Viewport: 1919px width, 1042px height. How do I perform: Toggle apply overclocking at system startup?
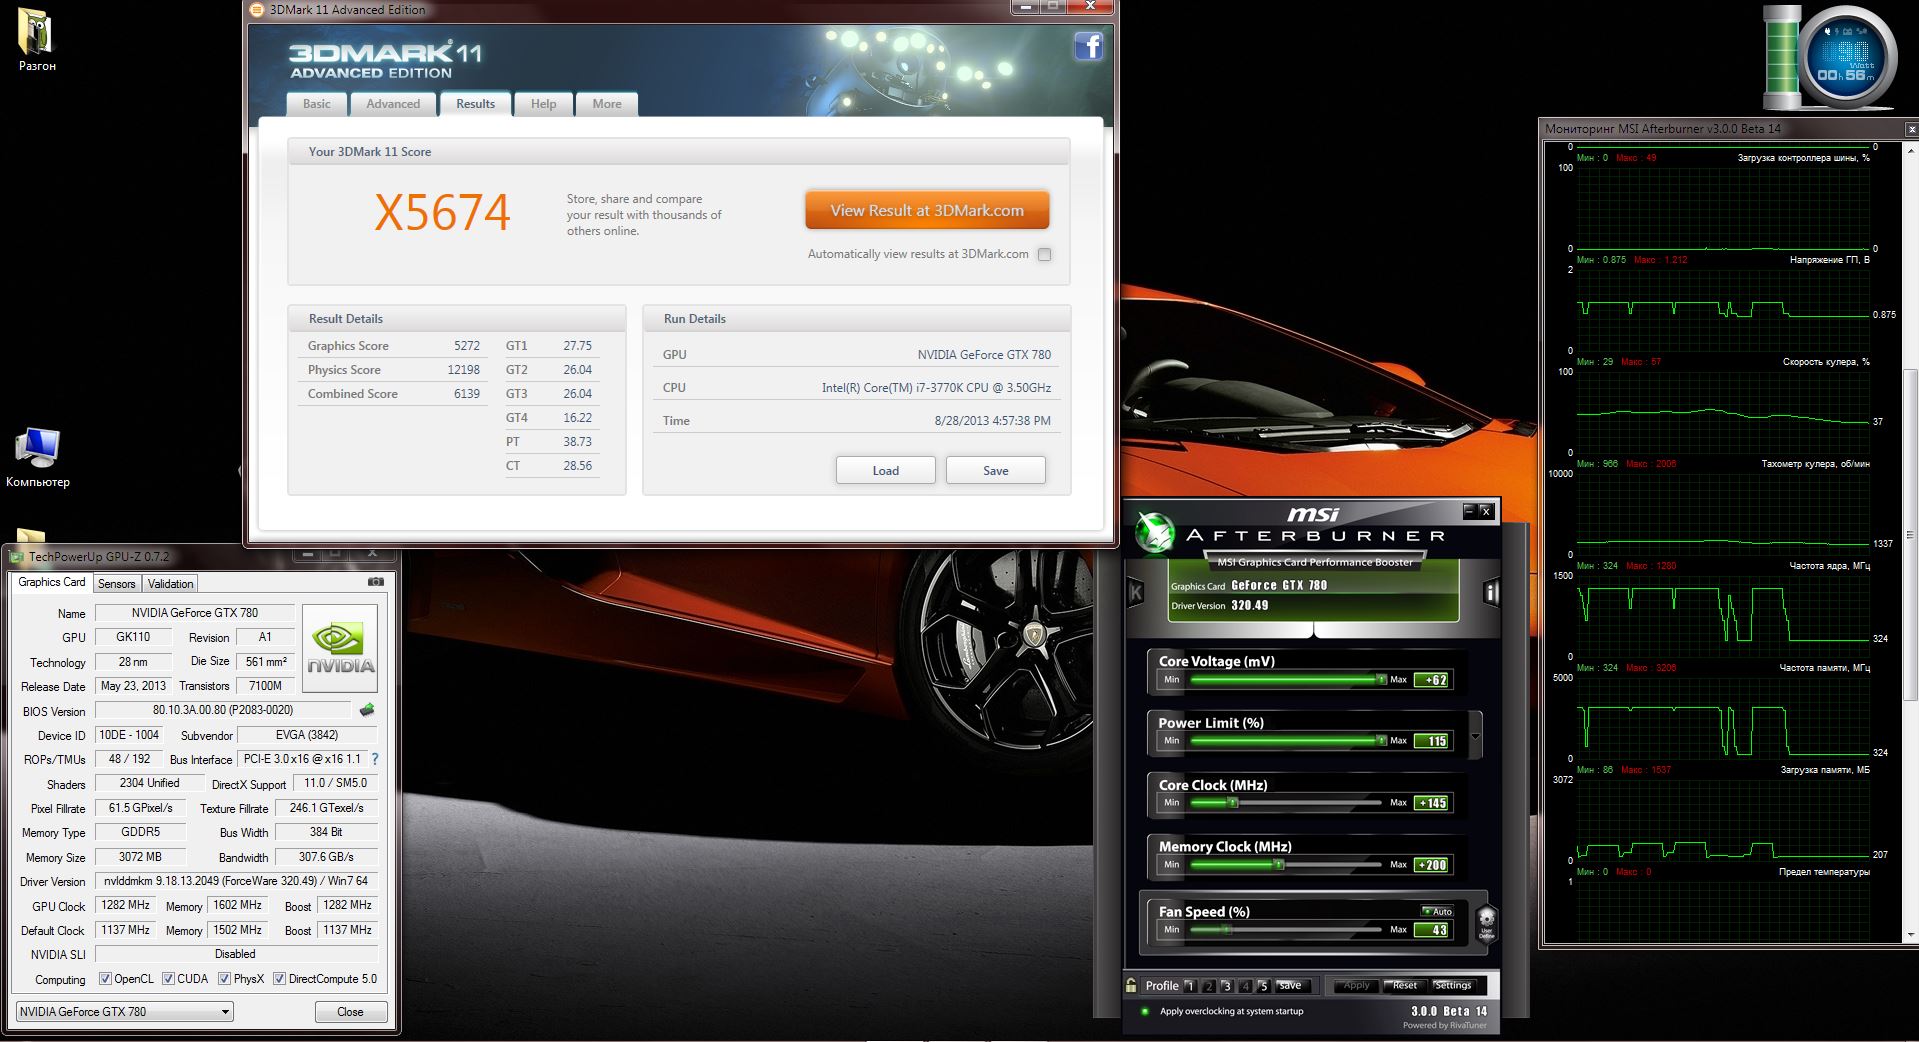pyautogui.click(x=1145, y=1011)
